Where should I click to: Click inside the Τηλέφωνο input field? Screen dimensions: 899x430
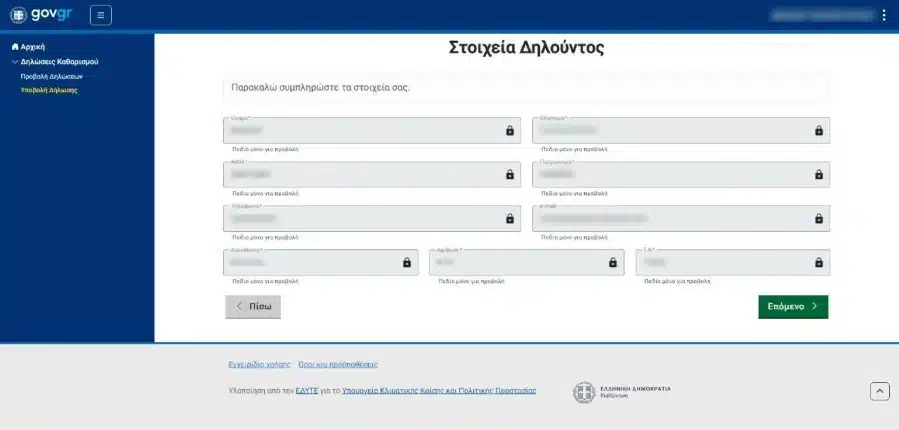coord(360,218)
